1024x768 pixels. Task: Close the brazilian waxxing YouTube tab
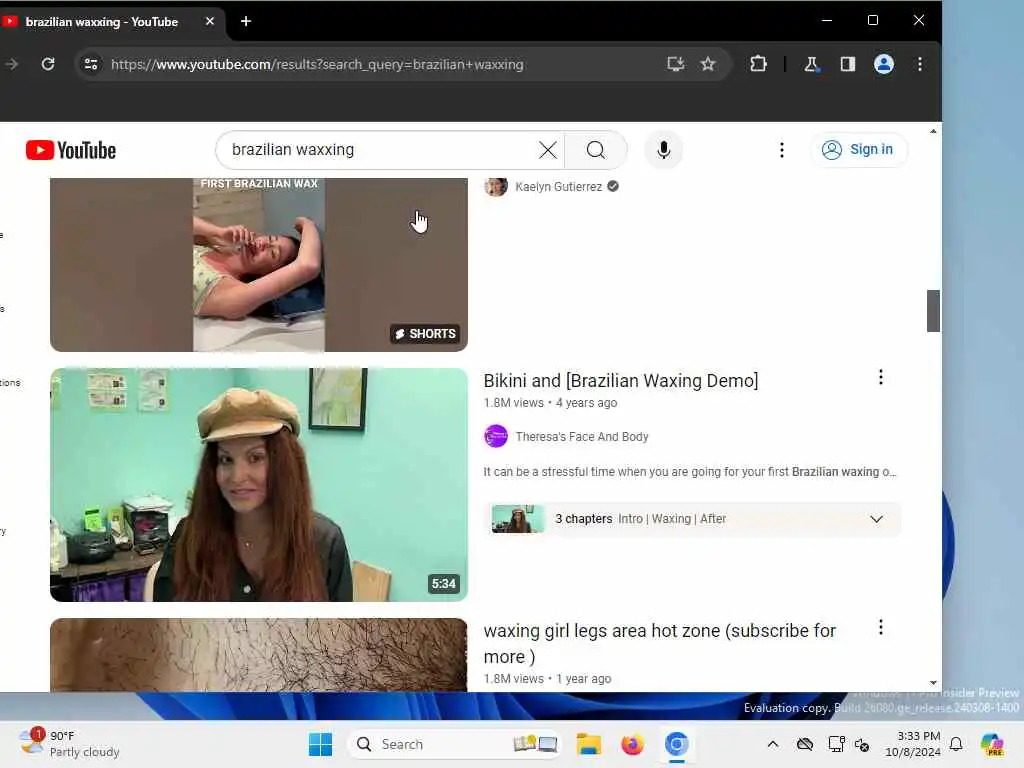(x=210, y=22)
